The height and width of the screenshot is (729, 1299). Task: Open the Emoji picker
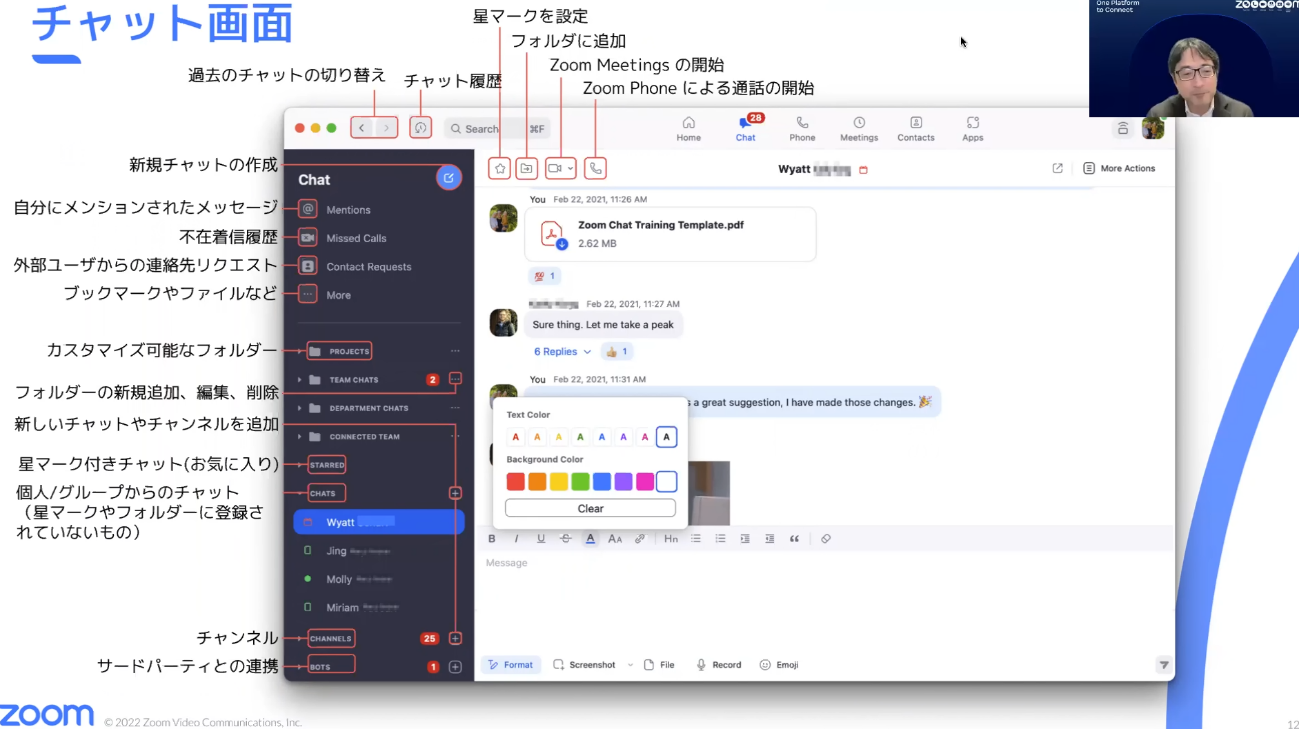tap(779, 665)
